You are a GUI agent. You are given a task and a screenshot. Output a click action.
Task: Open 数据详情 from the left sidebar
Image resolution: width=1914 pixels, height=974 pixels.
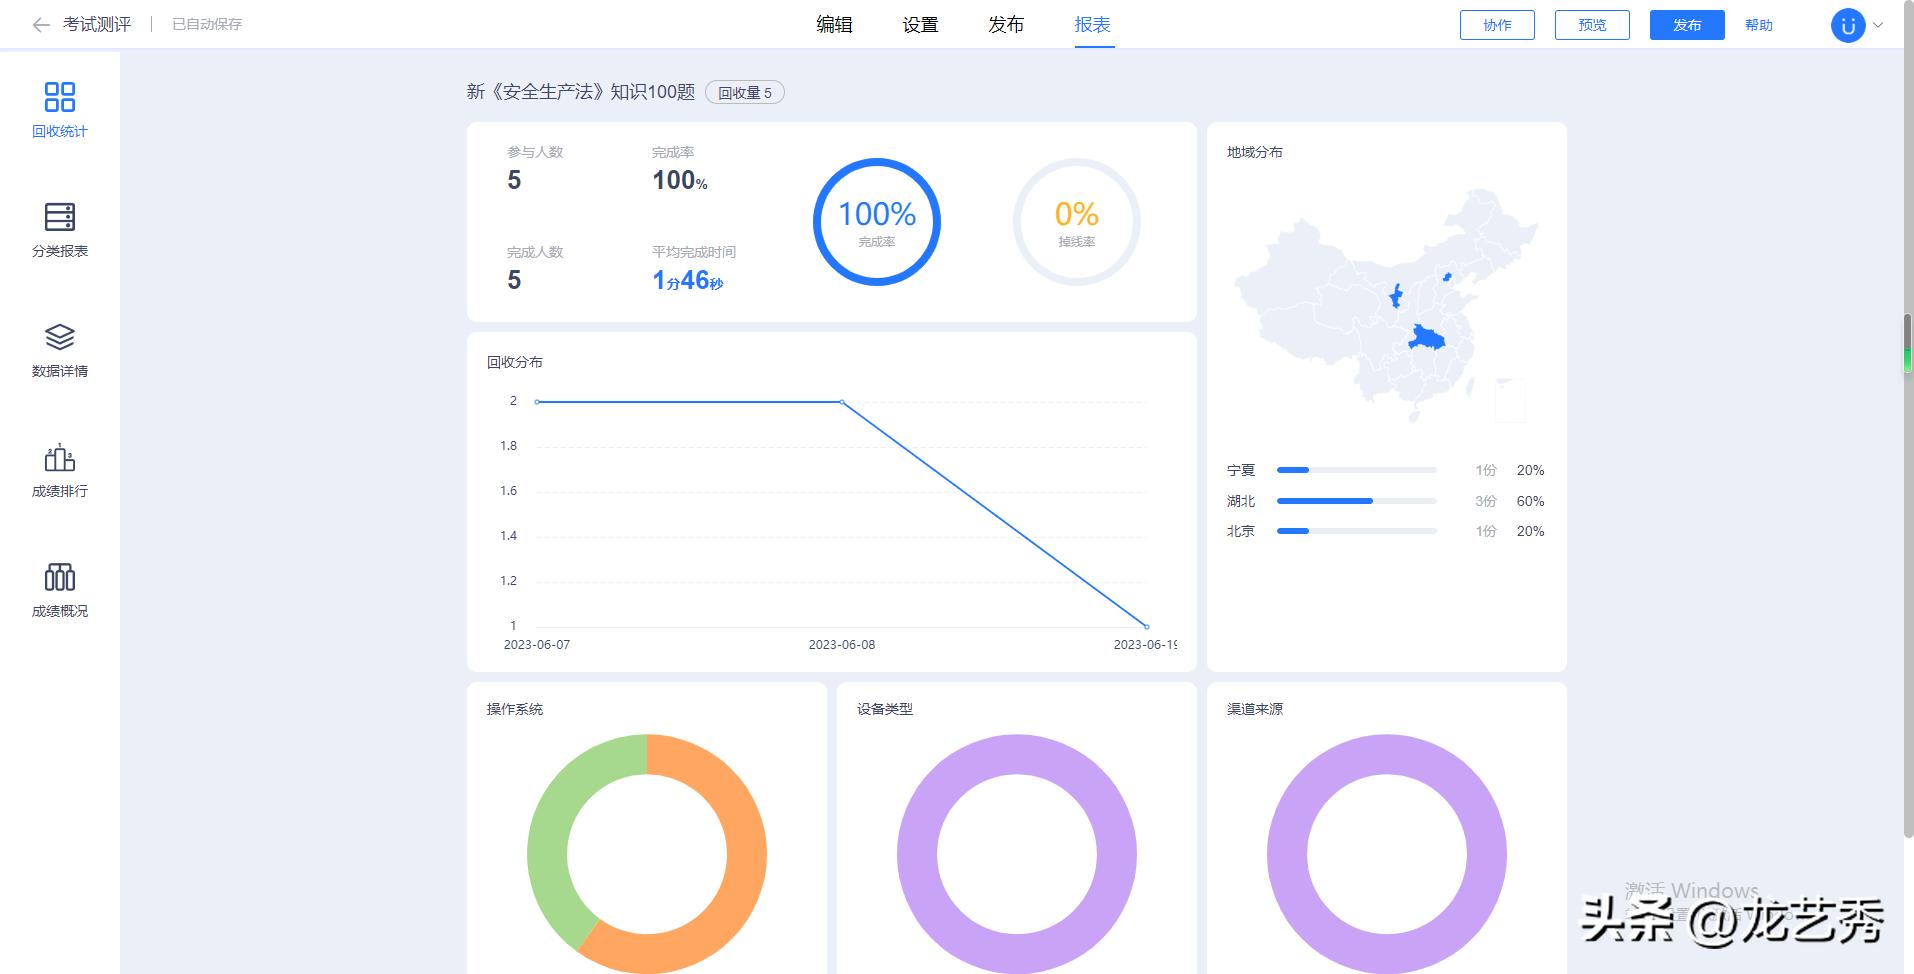coord(60,350)
